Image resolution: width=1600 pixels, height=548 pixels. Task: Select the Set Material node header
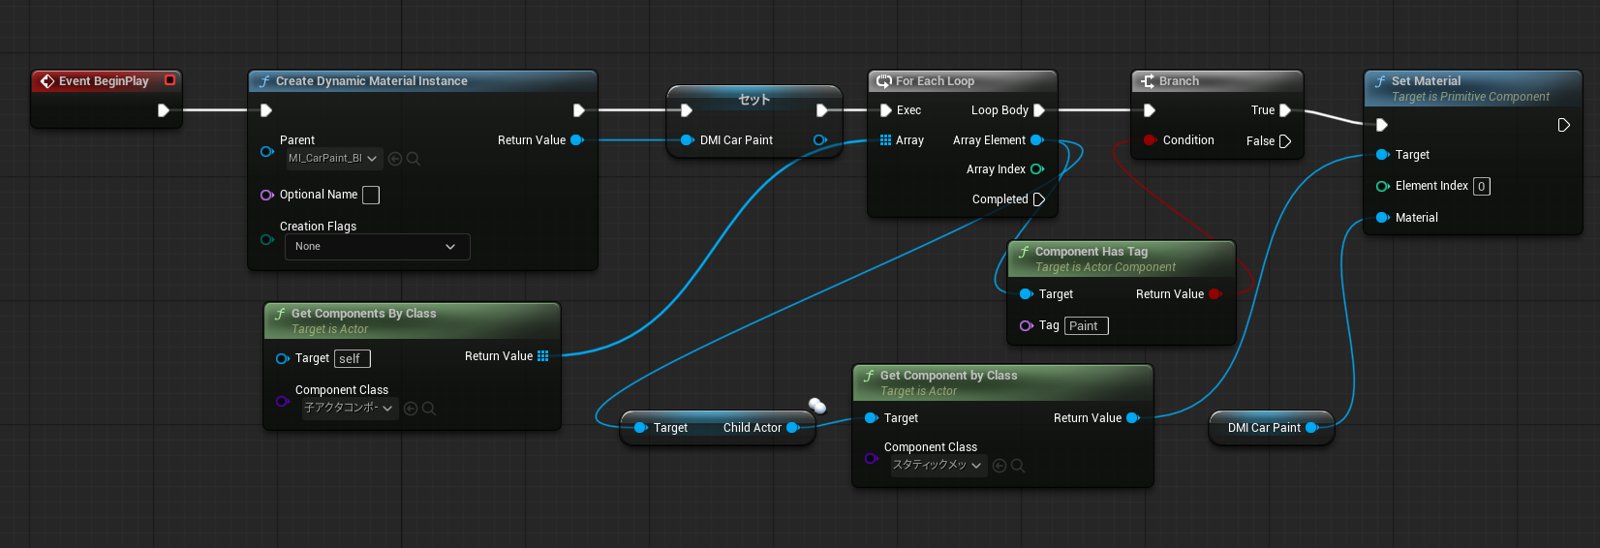[x=1473, y=88]
